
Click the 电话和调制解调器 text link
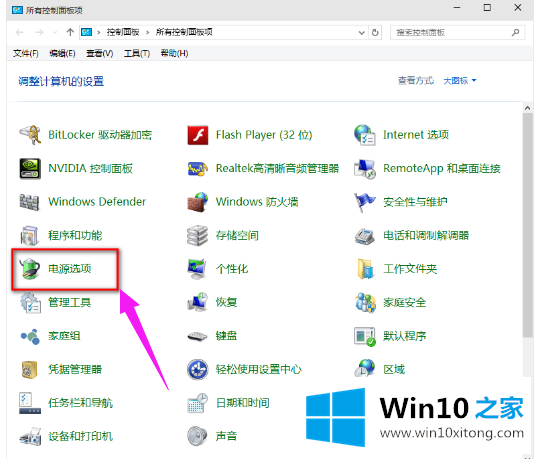pyautogui.click(x=426, y=235)
